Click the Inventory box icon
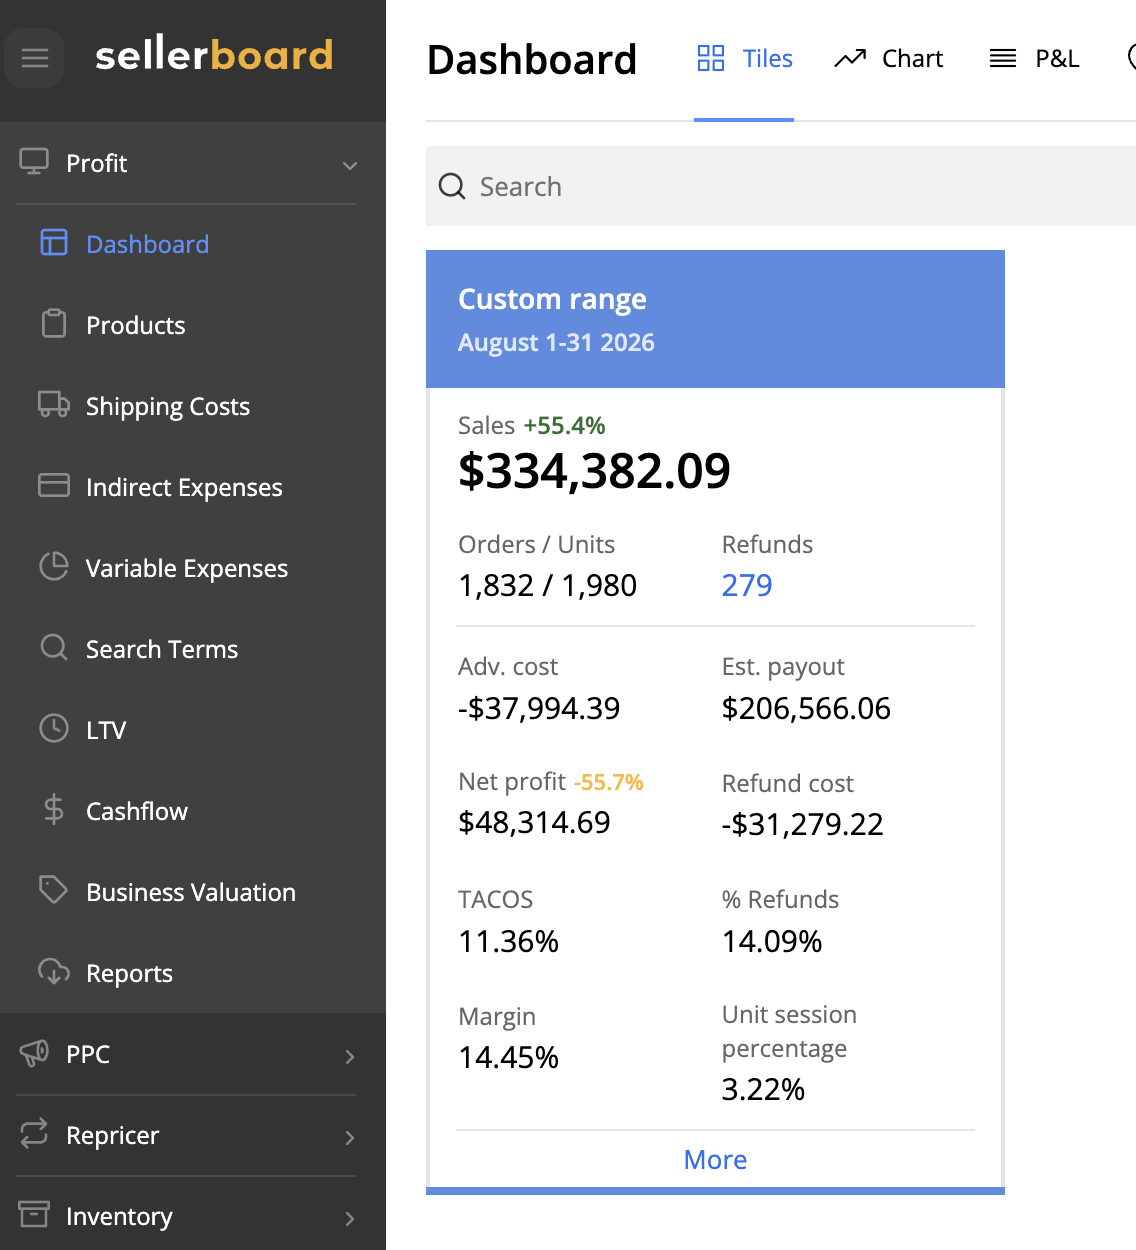 [34, 1215]
